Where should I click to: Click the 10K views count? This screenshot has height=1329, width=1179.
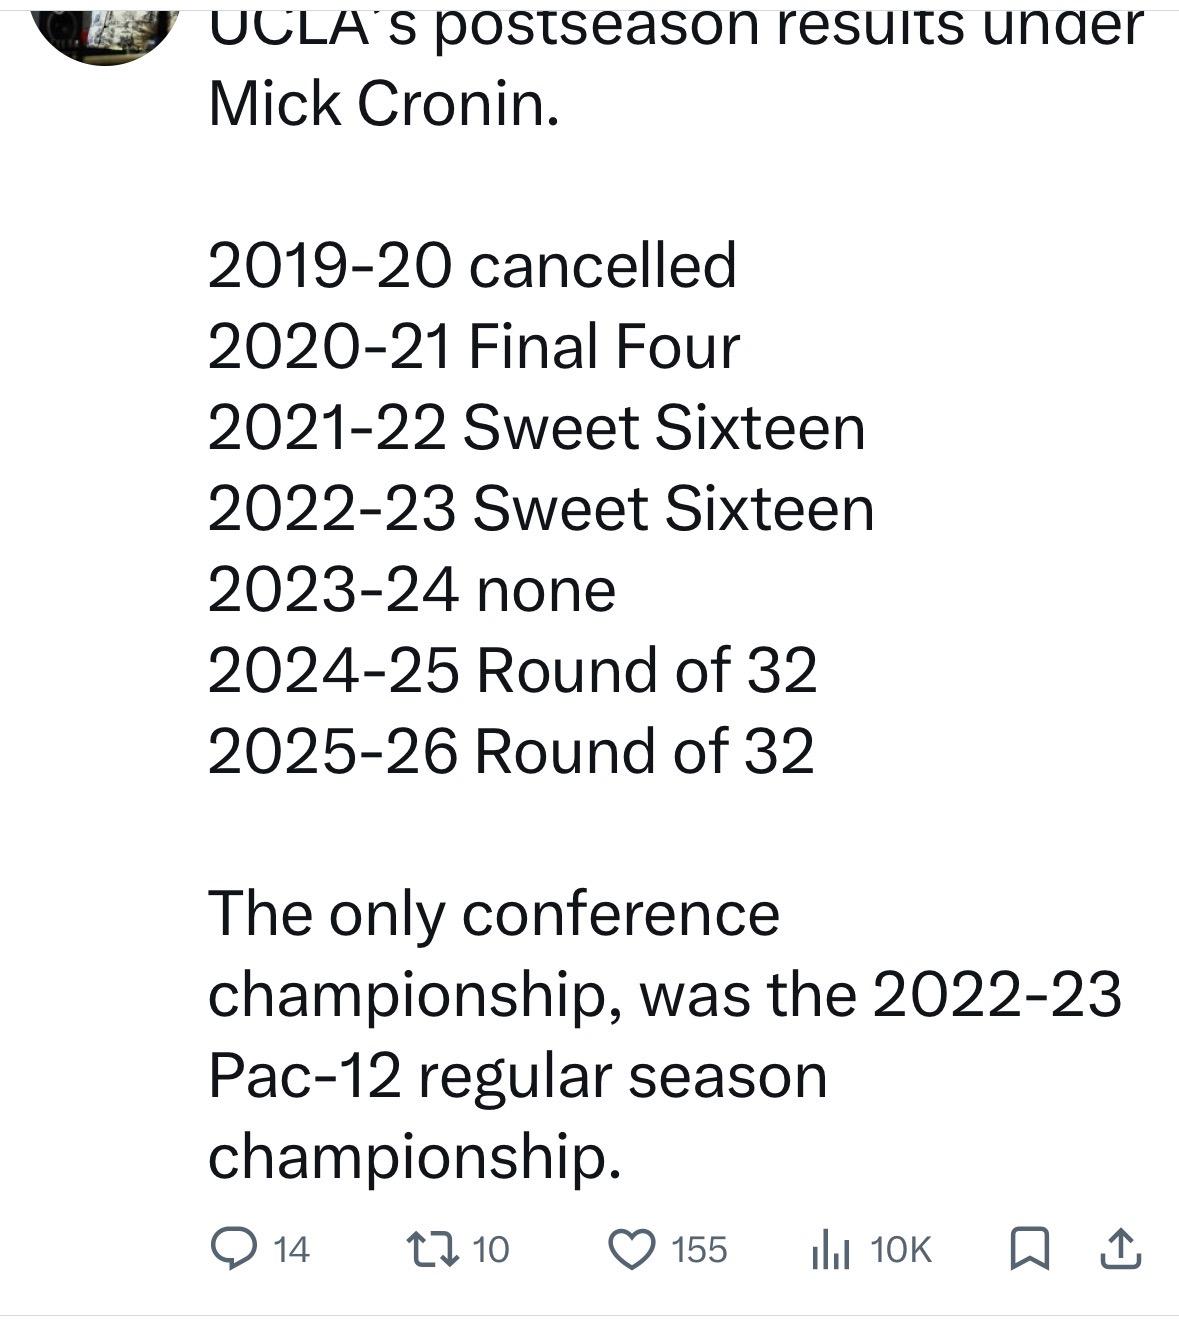[x=900, y=1250]
